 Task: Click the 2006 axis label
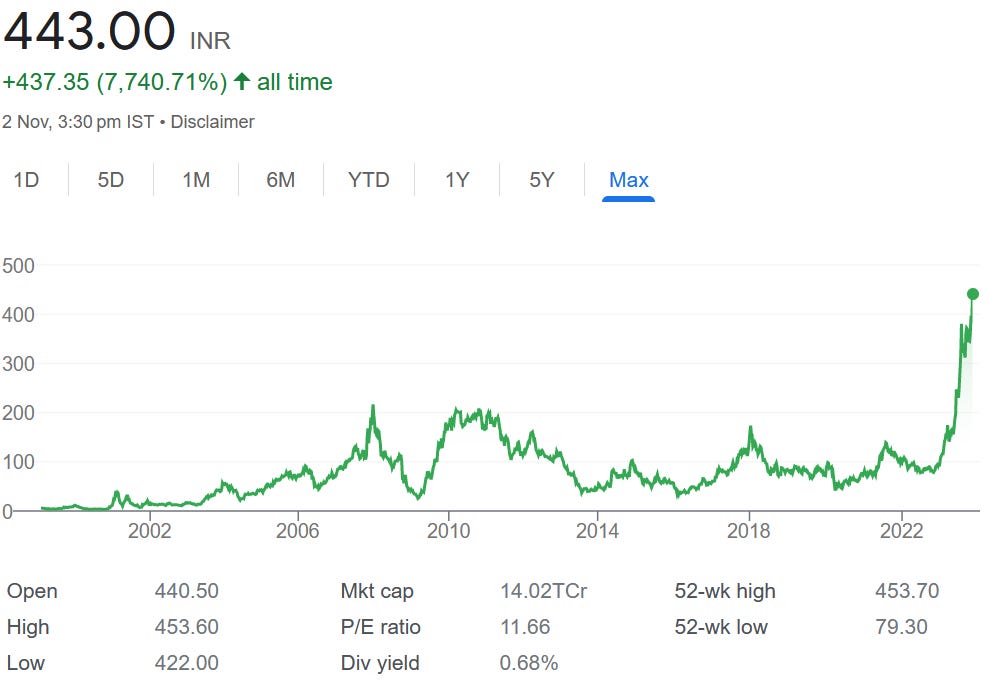click(297, 531)
